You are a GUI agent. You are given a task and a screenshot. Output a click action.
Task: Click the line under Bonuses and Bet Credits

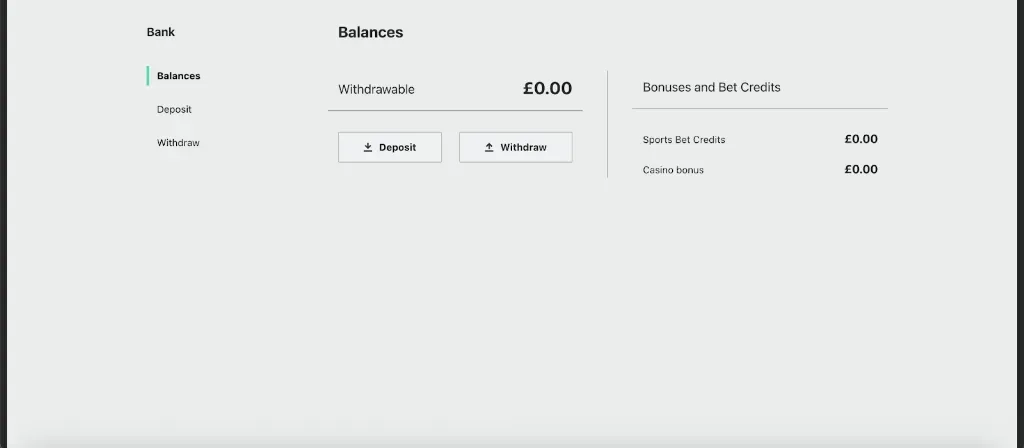coord(760,108)
